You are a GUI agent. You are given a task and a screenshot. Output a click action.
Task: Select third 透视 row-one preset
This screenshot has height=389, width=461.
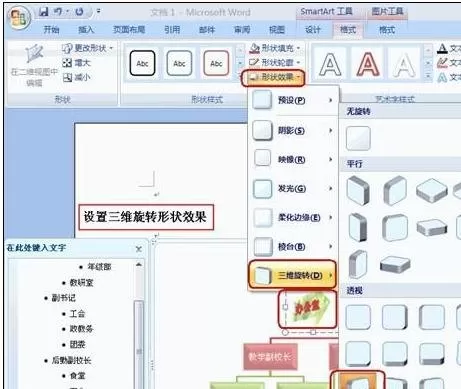[432, 318]
